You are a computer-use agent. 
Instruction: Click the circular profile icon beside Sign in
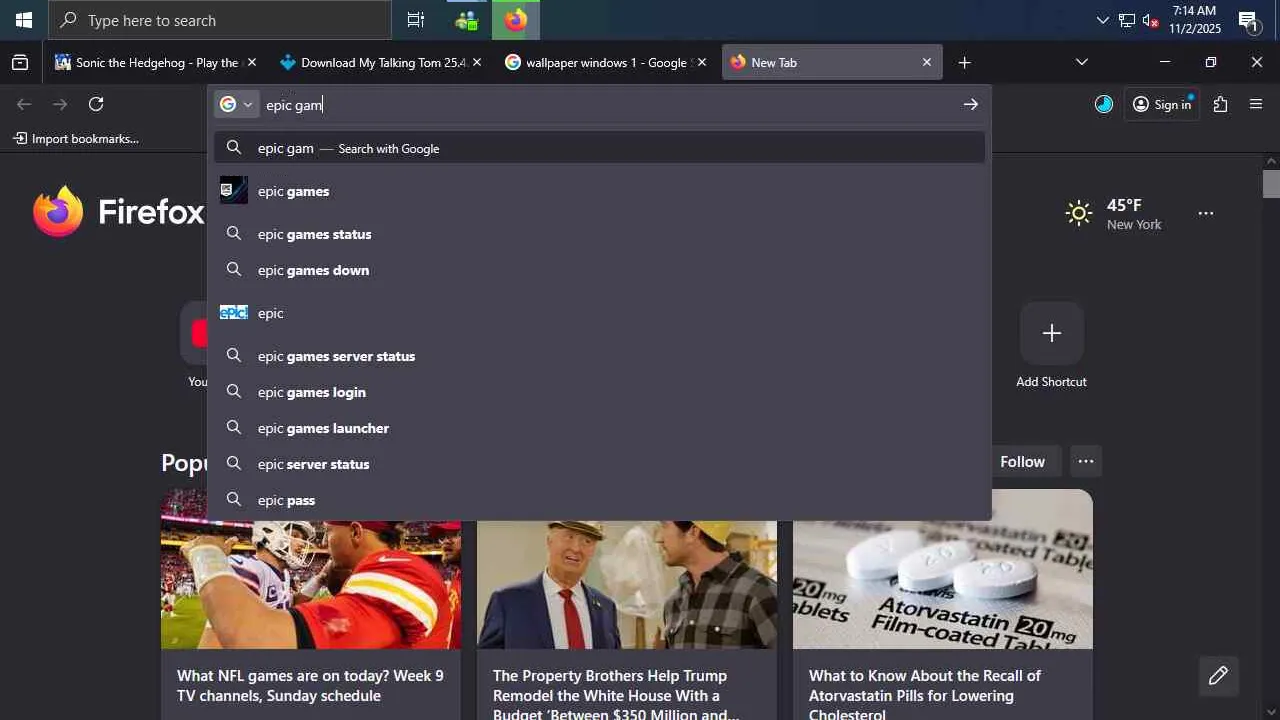pyautogui.click(x=1104, y=104)
